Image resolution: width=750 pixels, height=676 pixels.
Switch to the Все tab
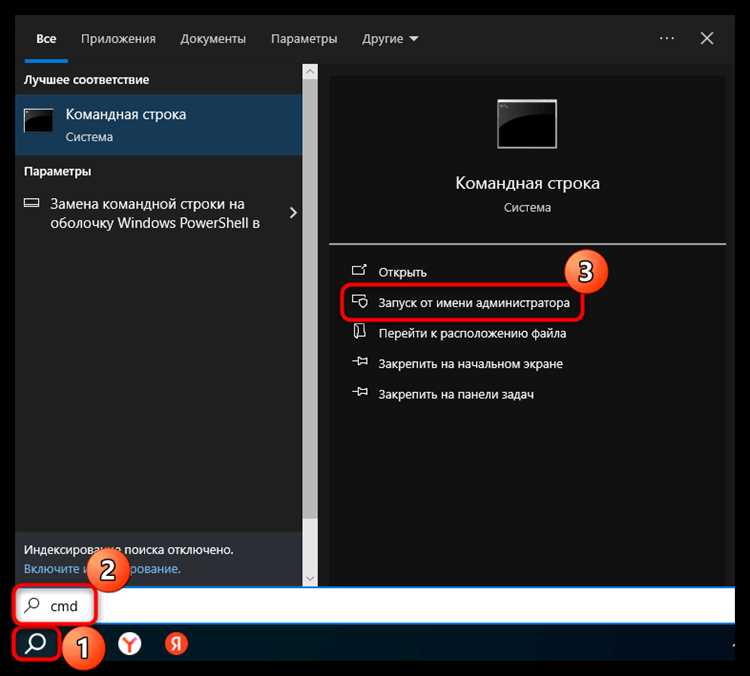pyautogui.click(x=46, y=39)
